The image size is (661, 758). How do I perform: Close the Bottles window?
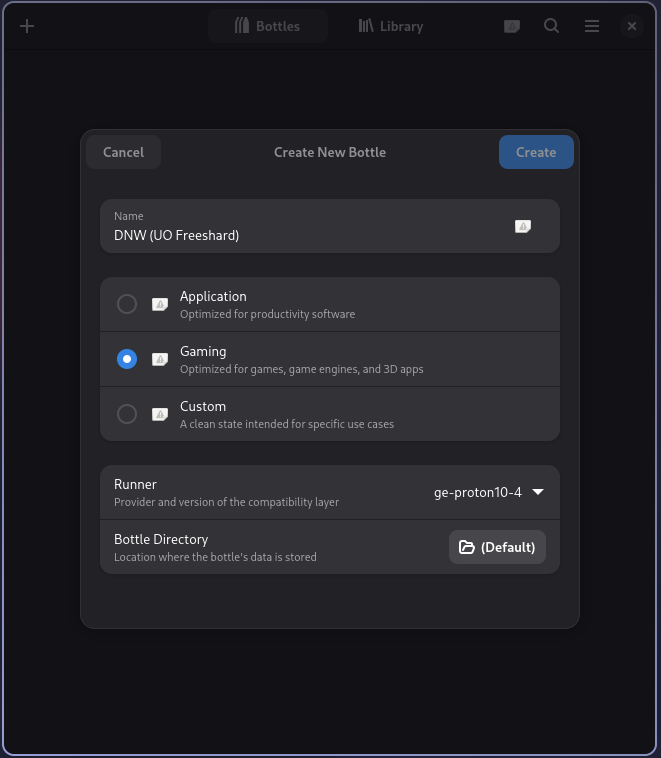(x=631, y=26)
